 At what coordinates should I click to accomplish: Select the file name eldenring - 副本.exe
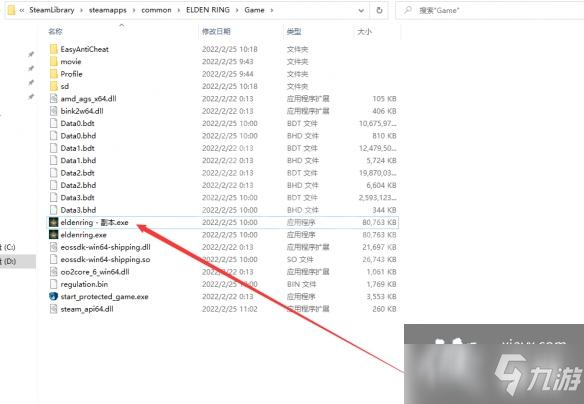[94, 222]
